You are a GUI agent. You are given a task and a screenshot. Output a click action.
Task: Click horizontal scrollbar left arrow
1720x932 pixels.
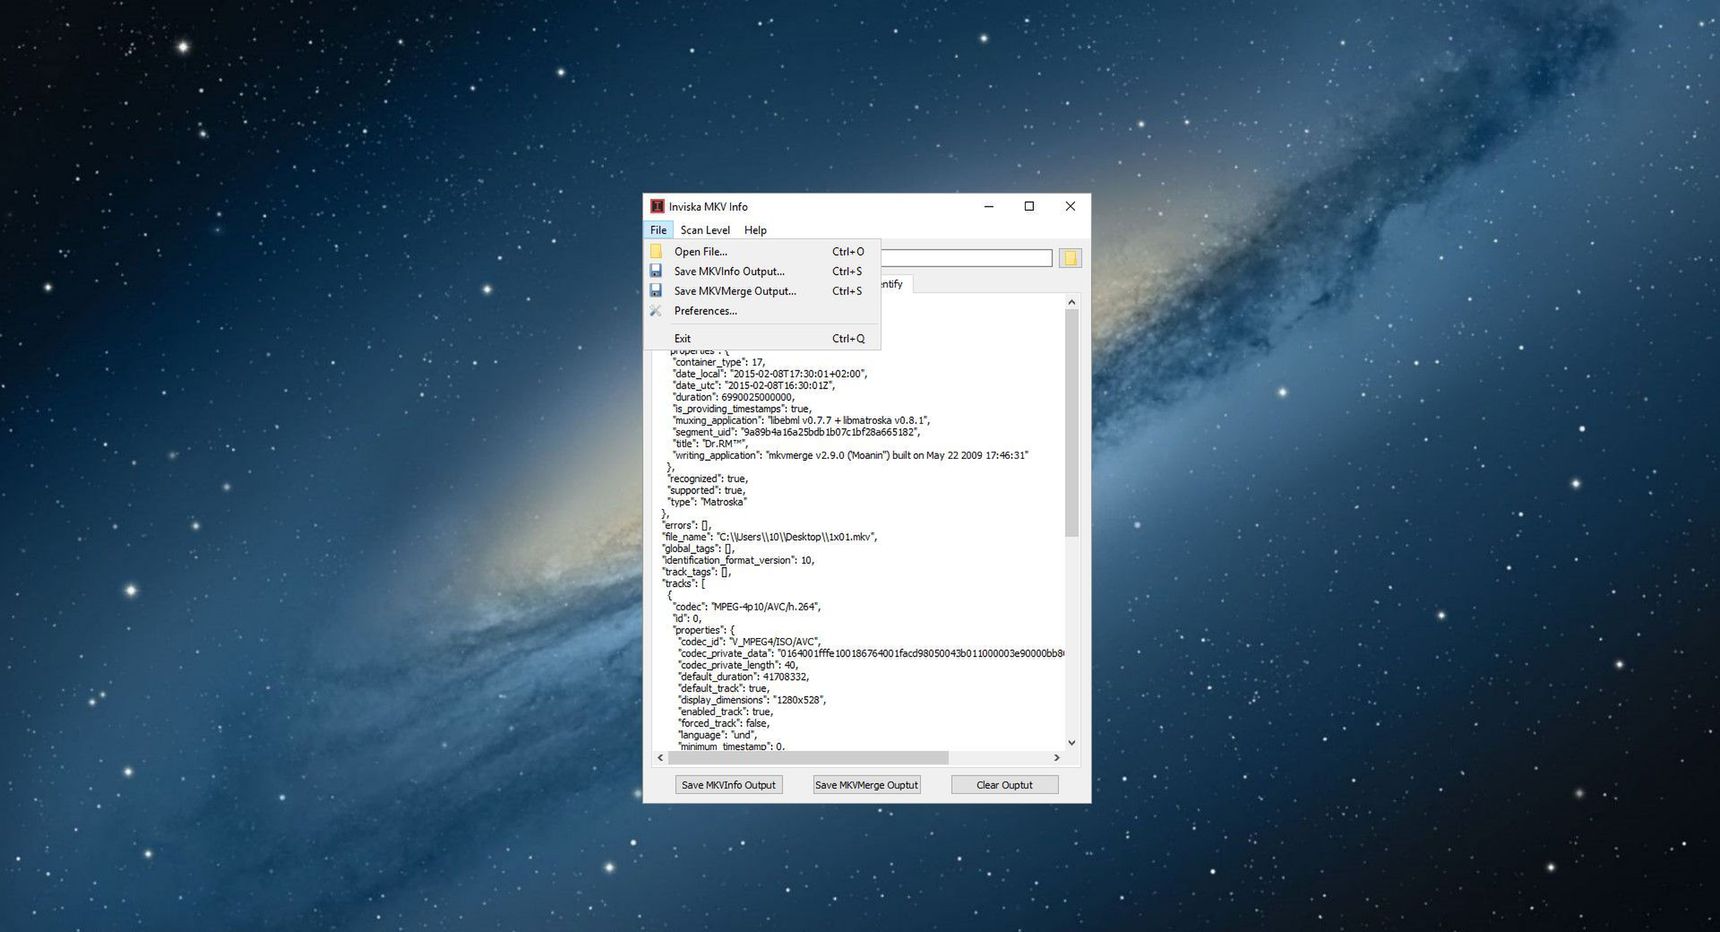(660, 758)
